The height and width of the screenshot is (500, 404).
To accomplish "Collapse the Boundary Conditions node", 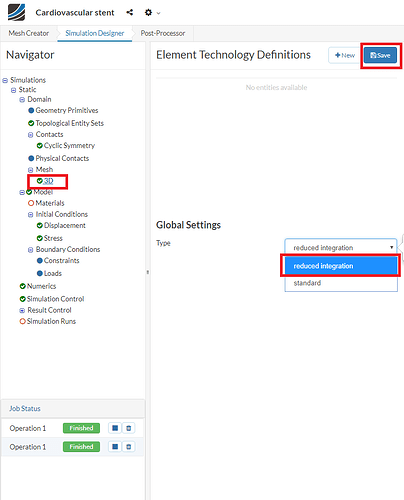I will click(x=30, y=250).
